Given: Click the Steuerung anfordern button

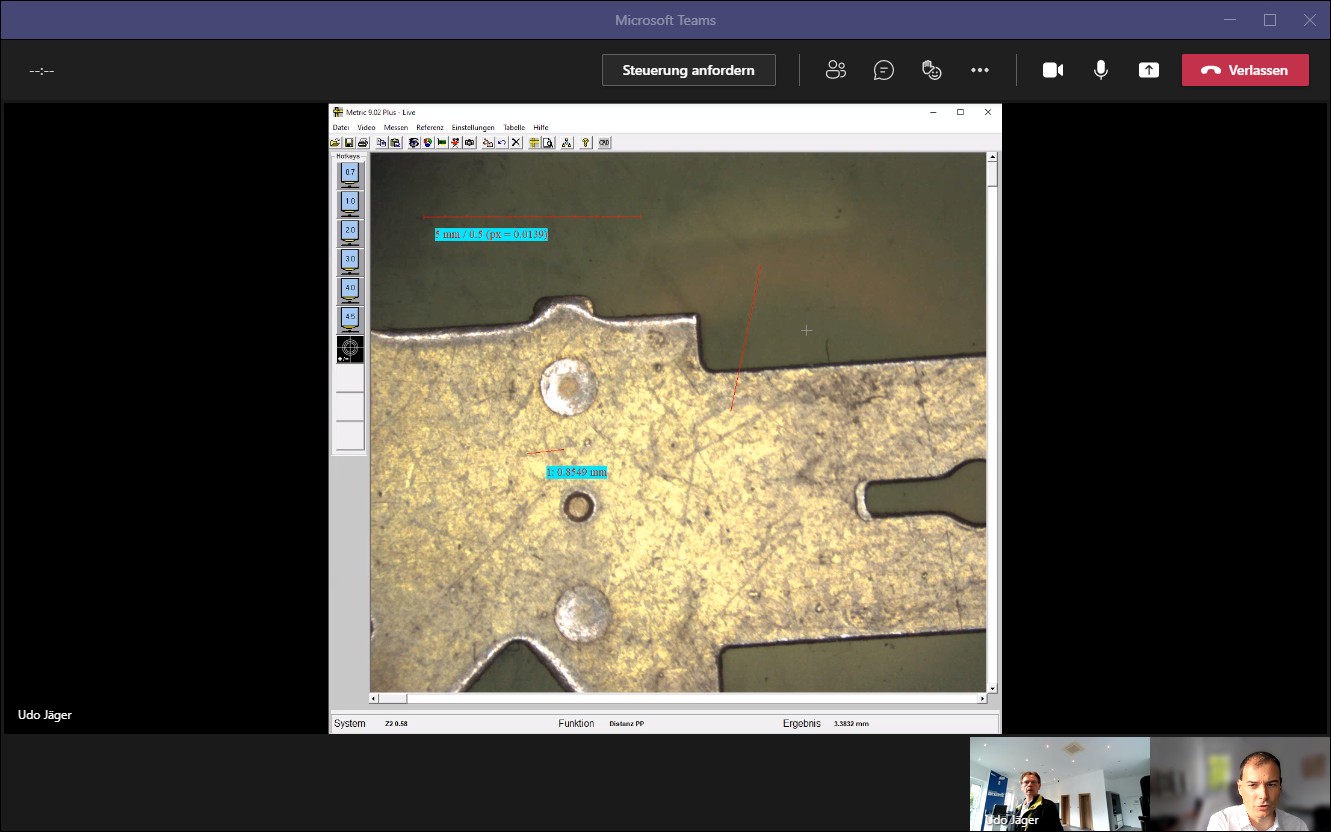Looking at the screenshot, I should point(688,70).
